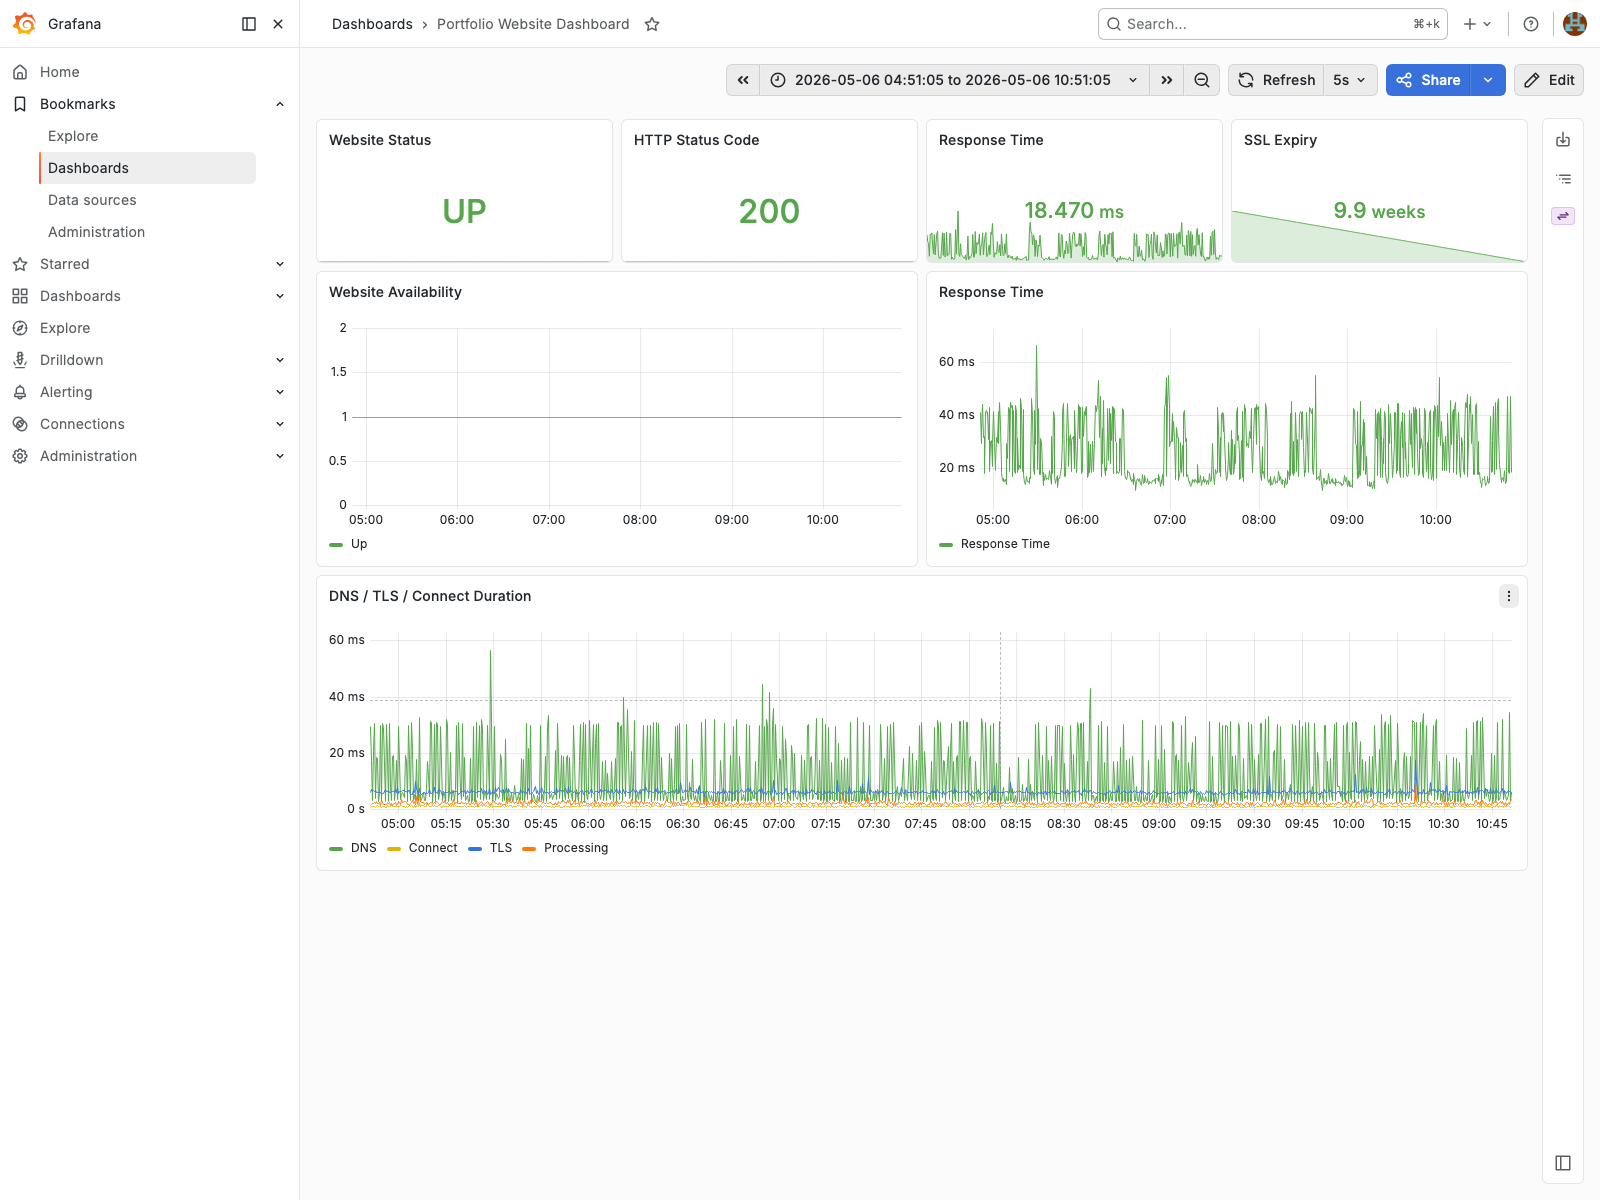
Task: Click the Share button
Action: tap(1428, 80)
